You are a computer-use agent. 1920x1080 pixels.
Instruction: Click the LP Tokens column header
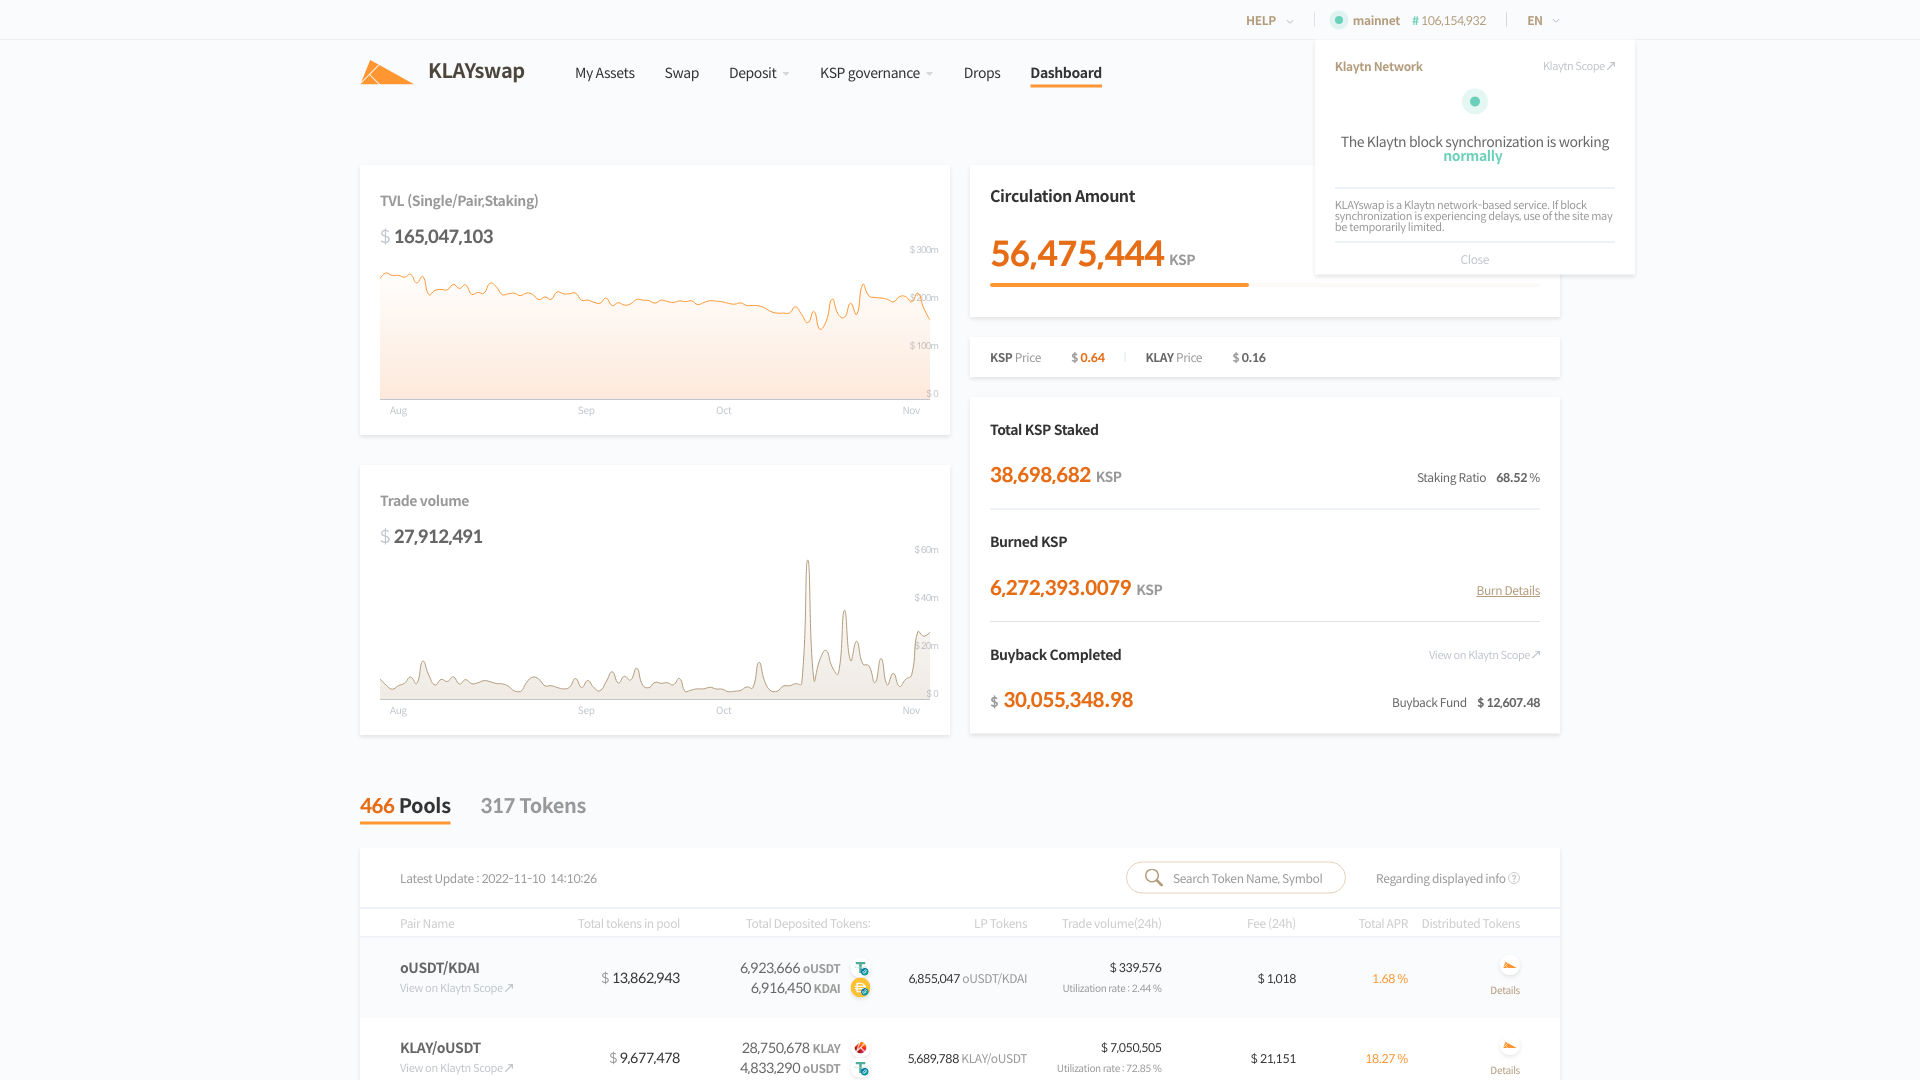[1000, 924]
